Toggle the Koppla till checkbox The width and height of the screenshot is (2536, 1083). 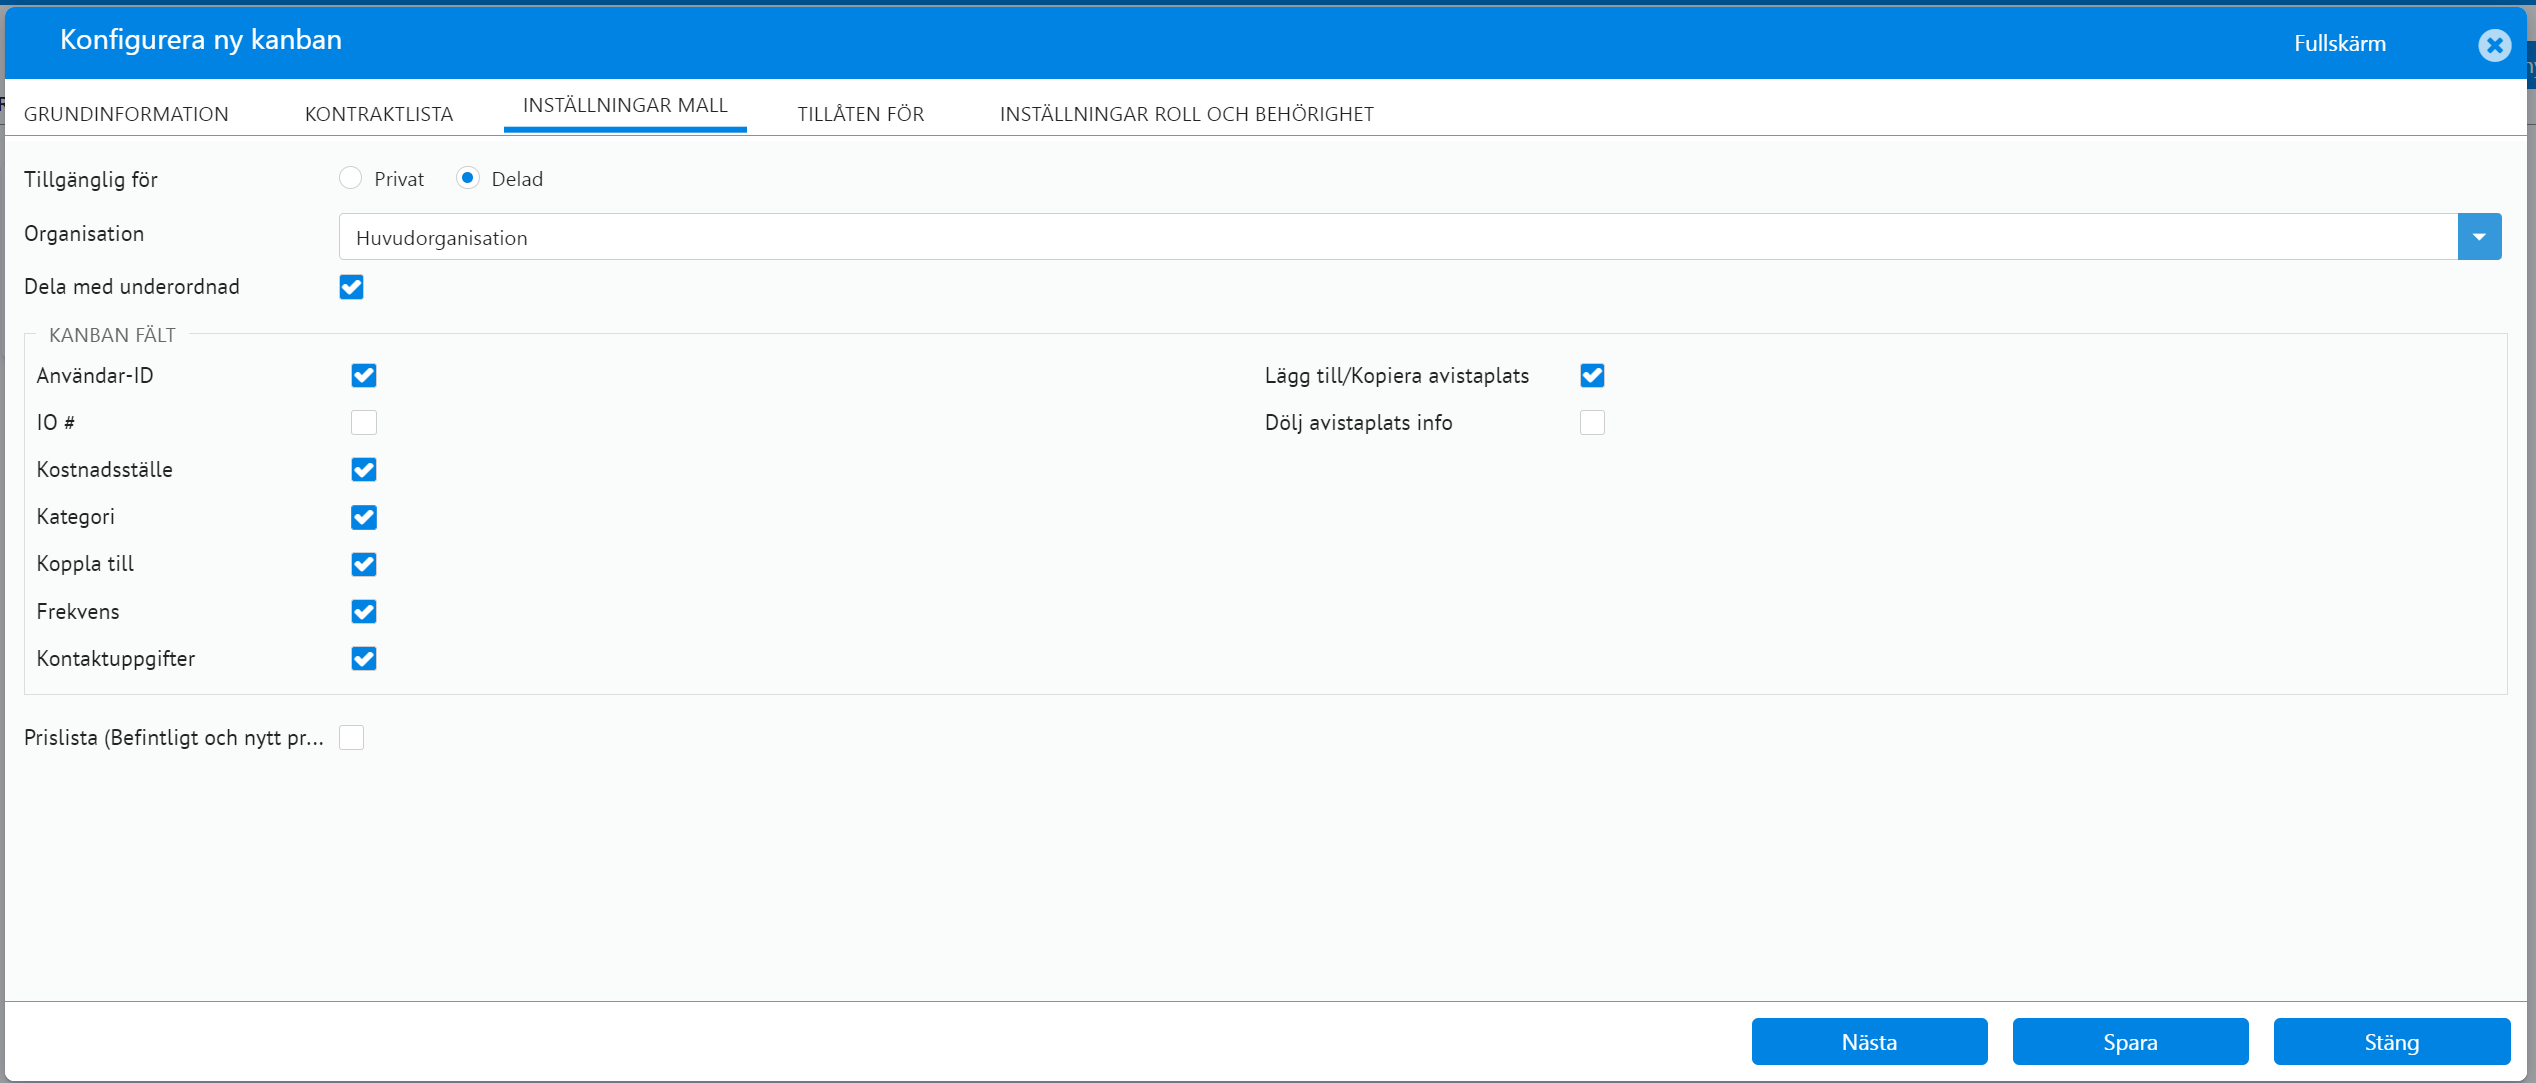(364, 564)
